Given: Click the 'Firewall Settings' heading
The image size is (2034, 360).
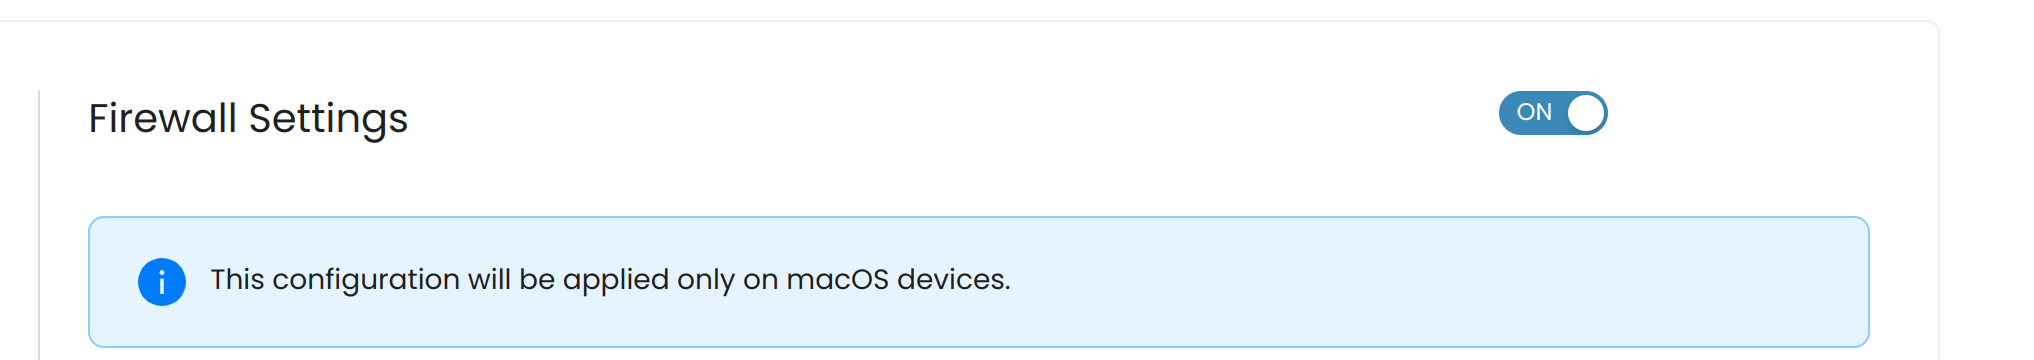Looking at the screenshot, I should click(x=248, y=119).
